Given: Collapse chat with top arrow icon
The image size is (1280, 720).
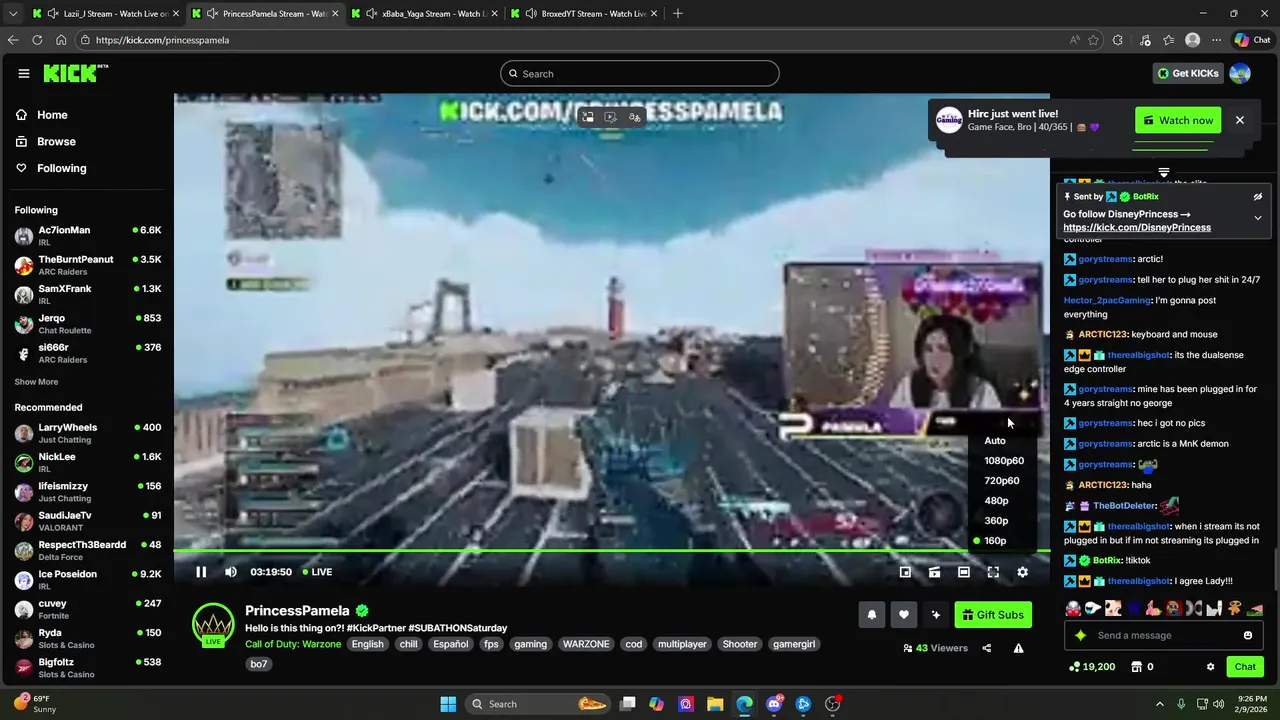Looking at the screenshot, I should 1163,173.
